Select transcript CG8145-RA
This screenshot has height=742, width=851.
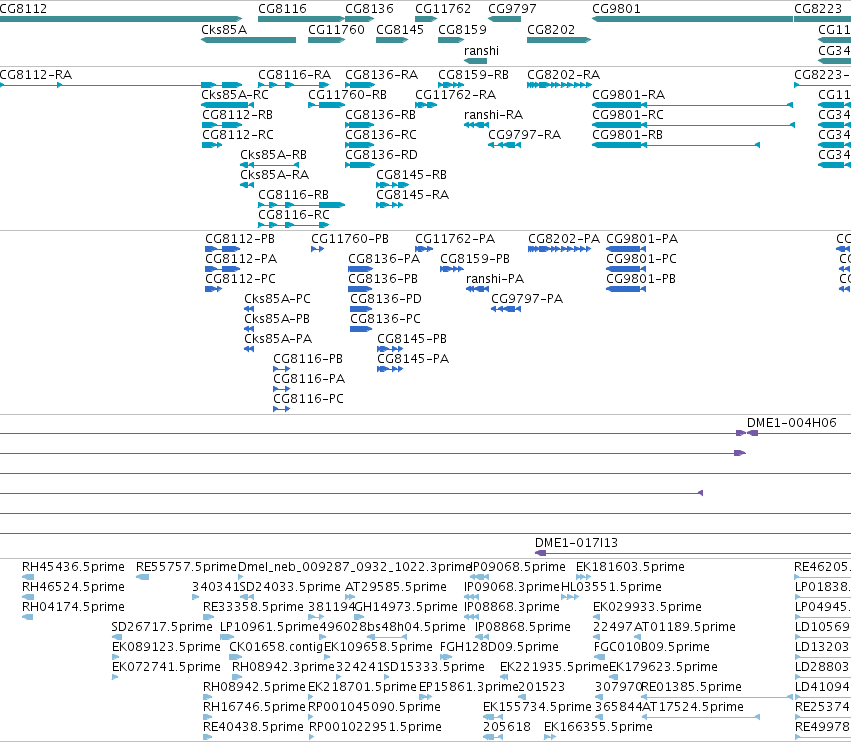[x=412, y=194]
